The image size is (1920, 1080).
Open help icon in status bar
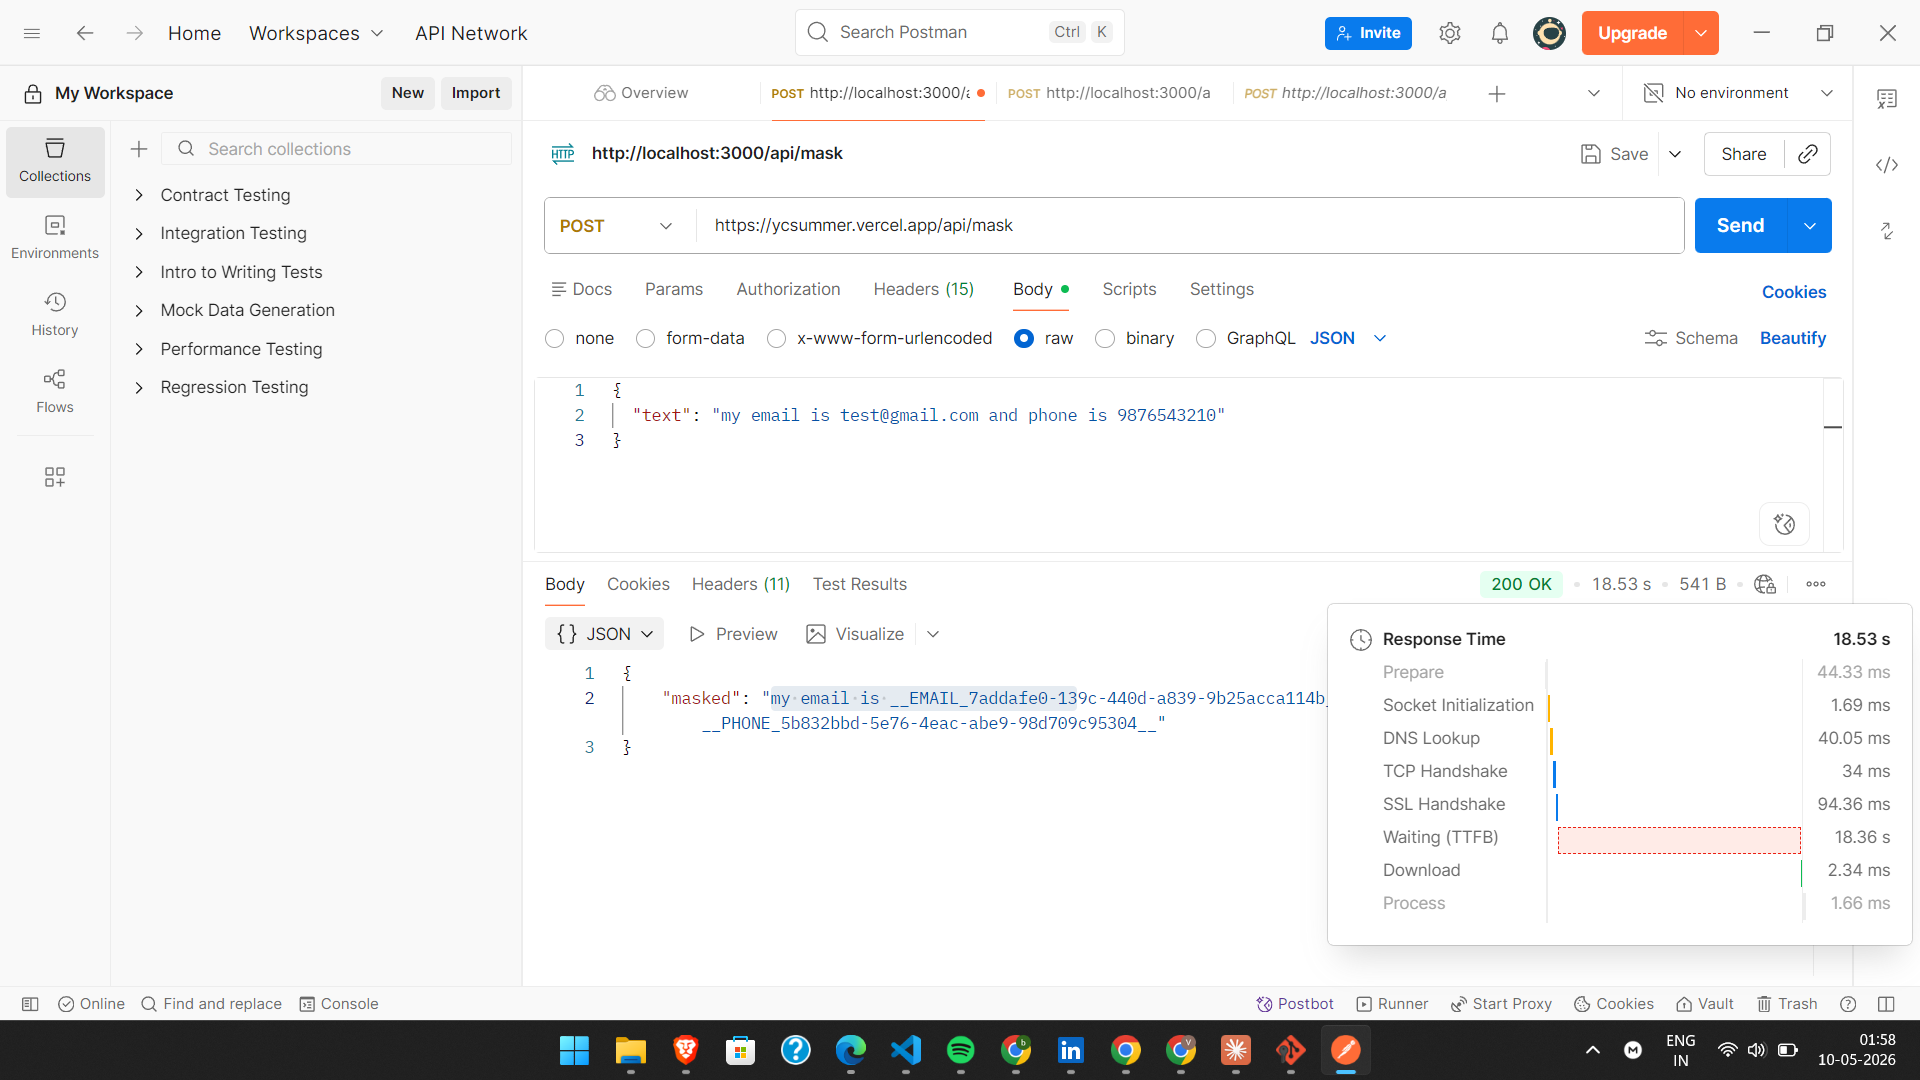coord(1848,1004)
